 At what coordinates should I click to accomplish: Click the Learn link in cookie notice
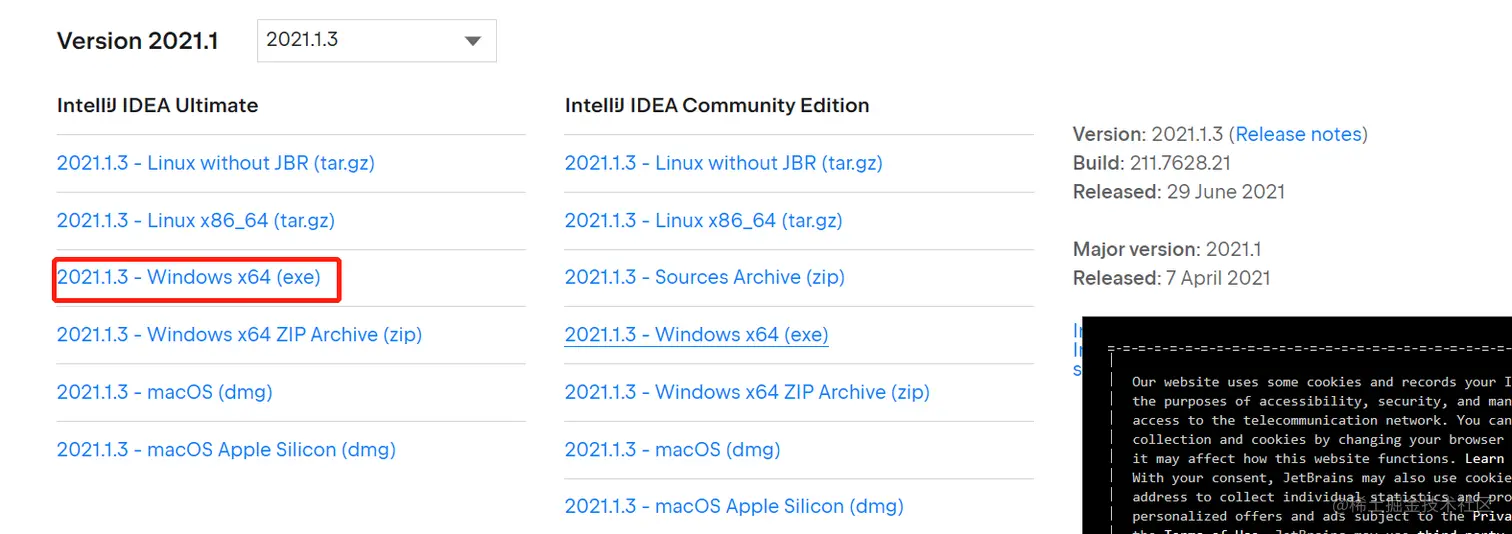click(x=1484, y=458)
